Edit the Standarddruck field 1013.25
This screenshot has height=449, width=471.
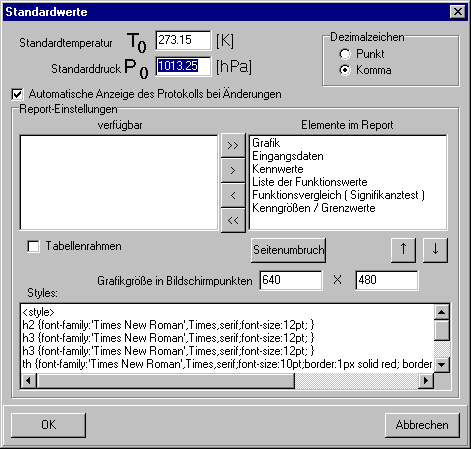(x=183, y=66)
